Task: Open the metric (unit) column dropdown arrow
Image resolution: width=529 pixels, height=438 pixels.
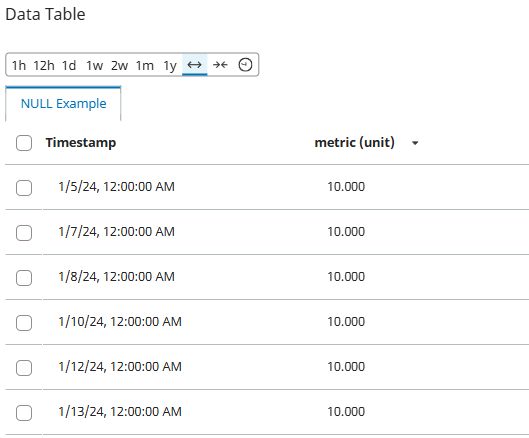Action: [415, 143]
